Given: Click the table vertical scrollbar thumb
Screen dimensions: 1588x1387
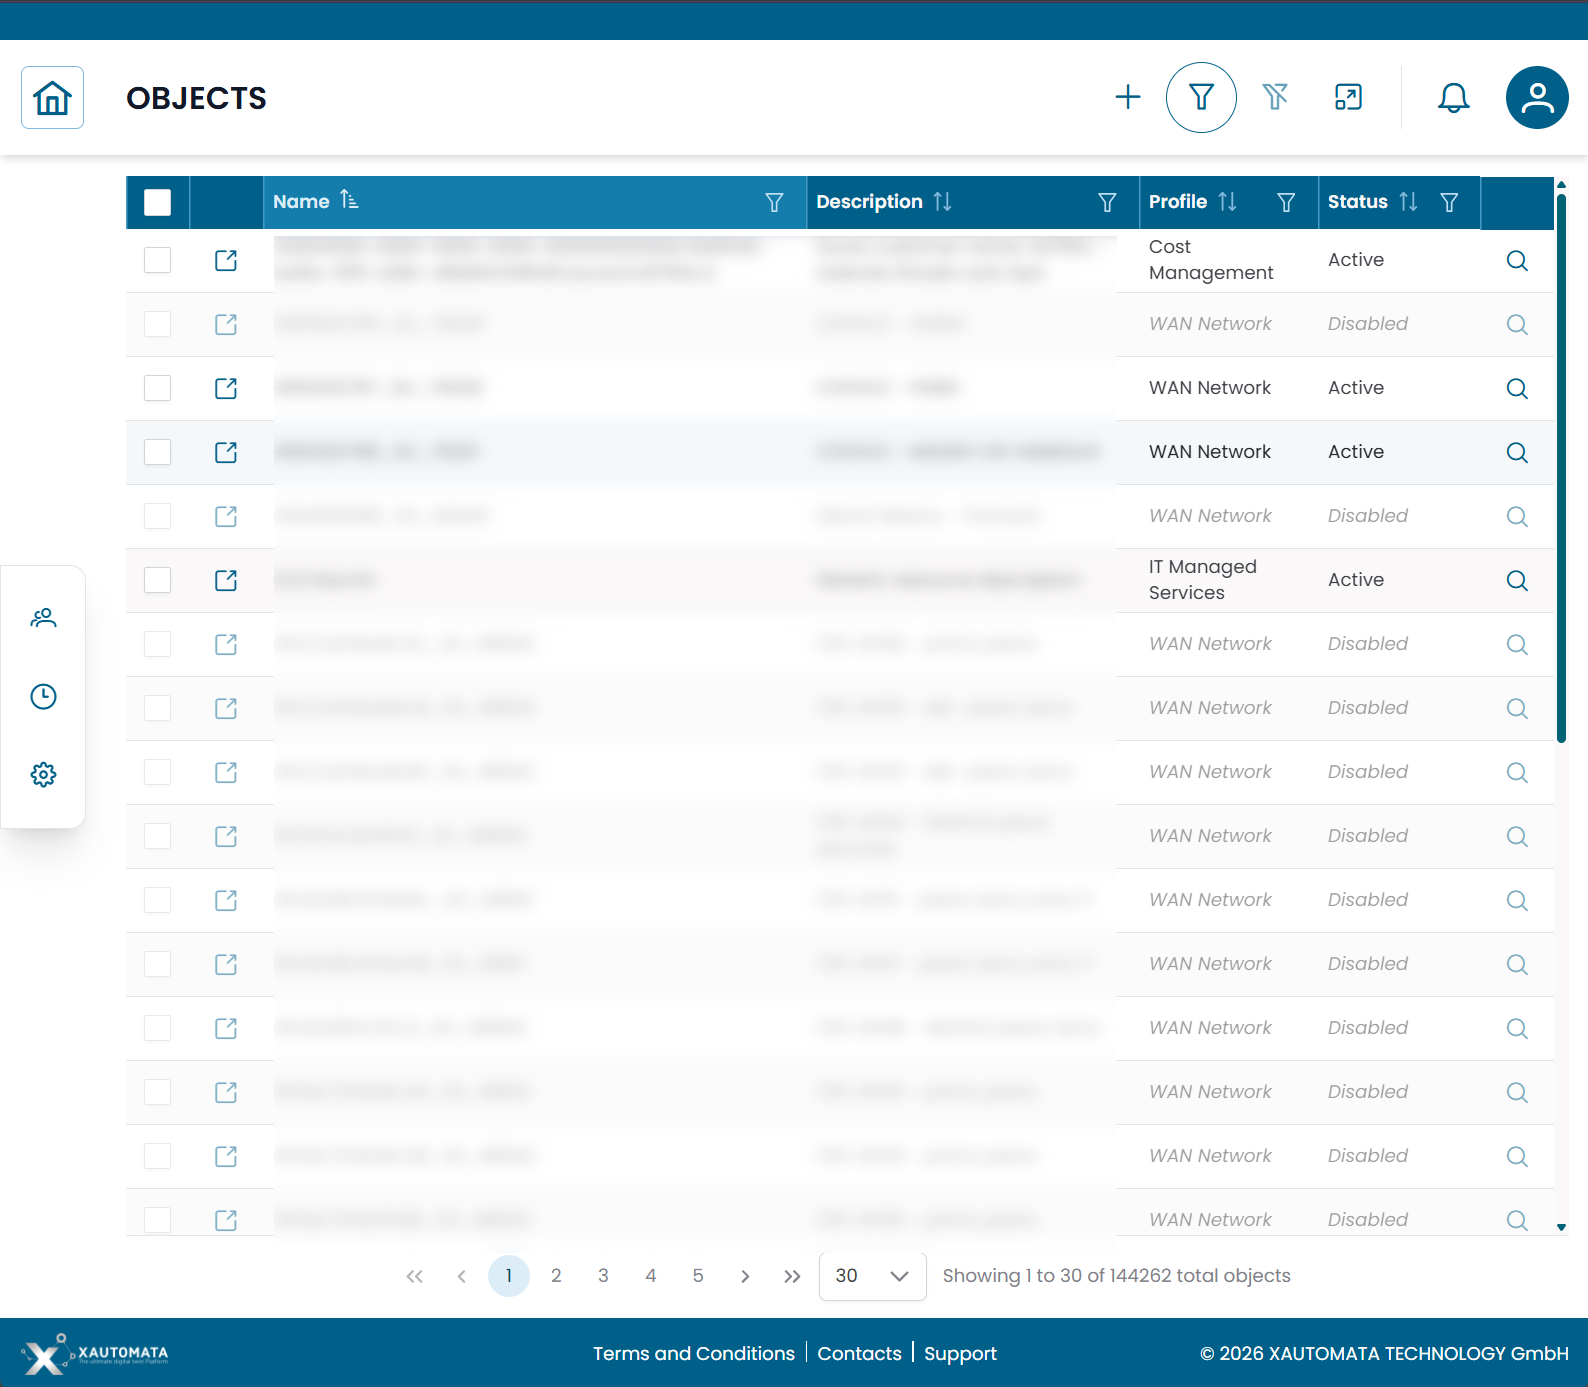Looking at the screenshot, I should (x=1561, y=468).
